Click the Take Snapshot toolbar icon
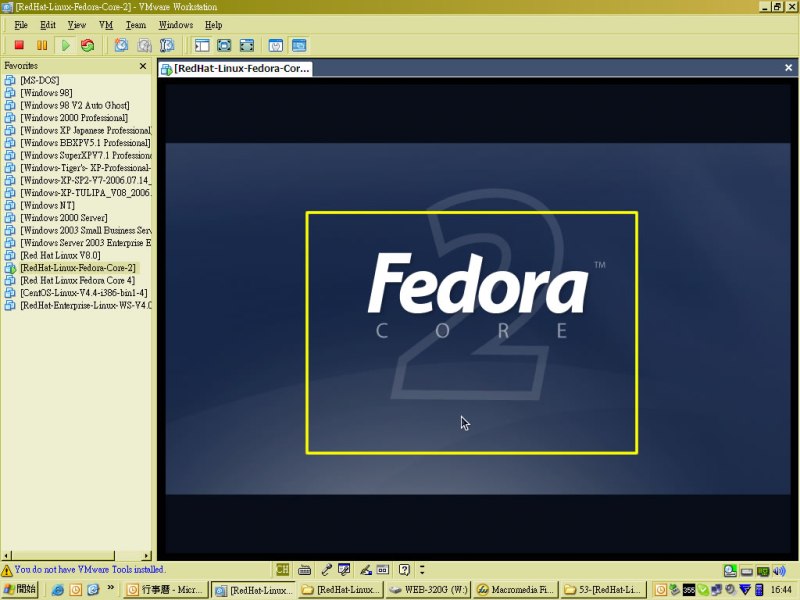The image size is (800, 600). pyautogui.click(x=121, y=45)
